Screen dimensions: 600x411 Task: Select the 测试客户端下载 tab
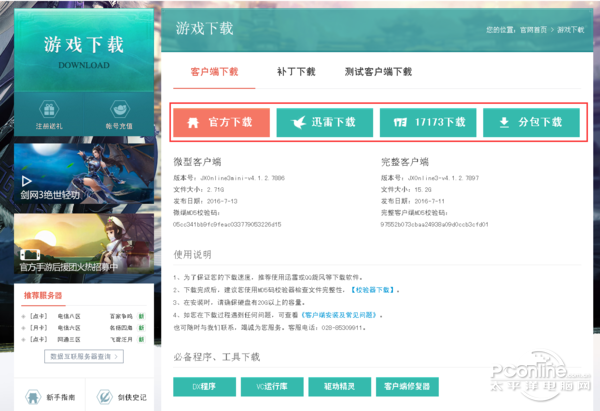pos(378,72)
